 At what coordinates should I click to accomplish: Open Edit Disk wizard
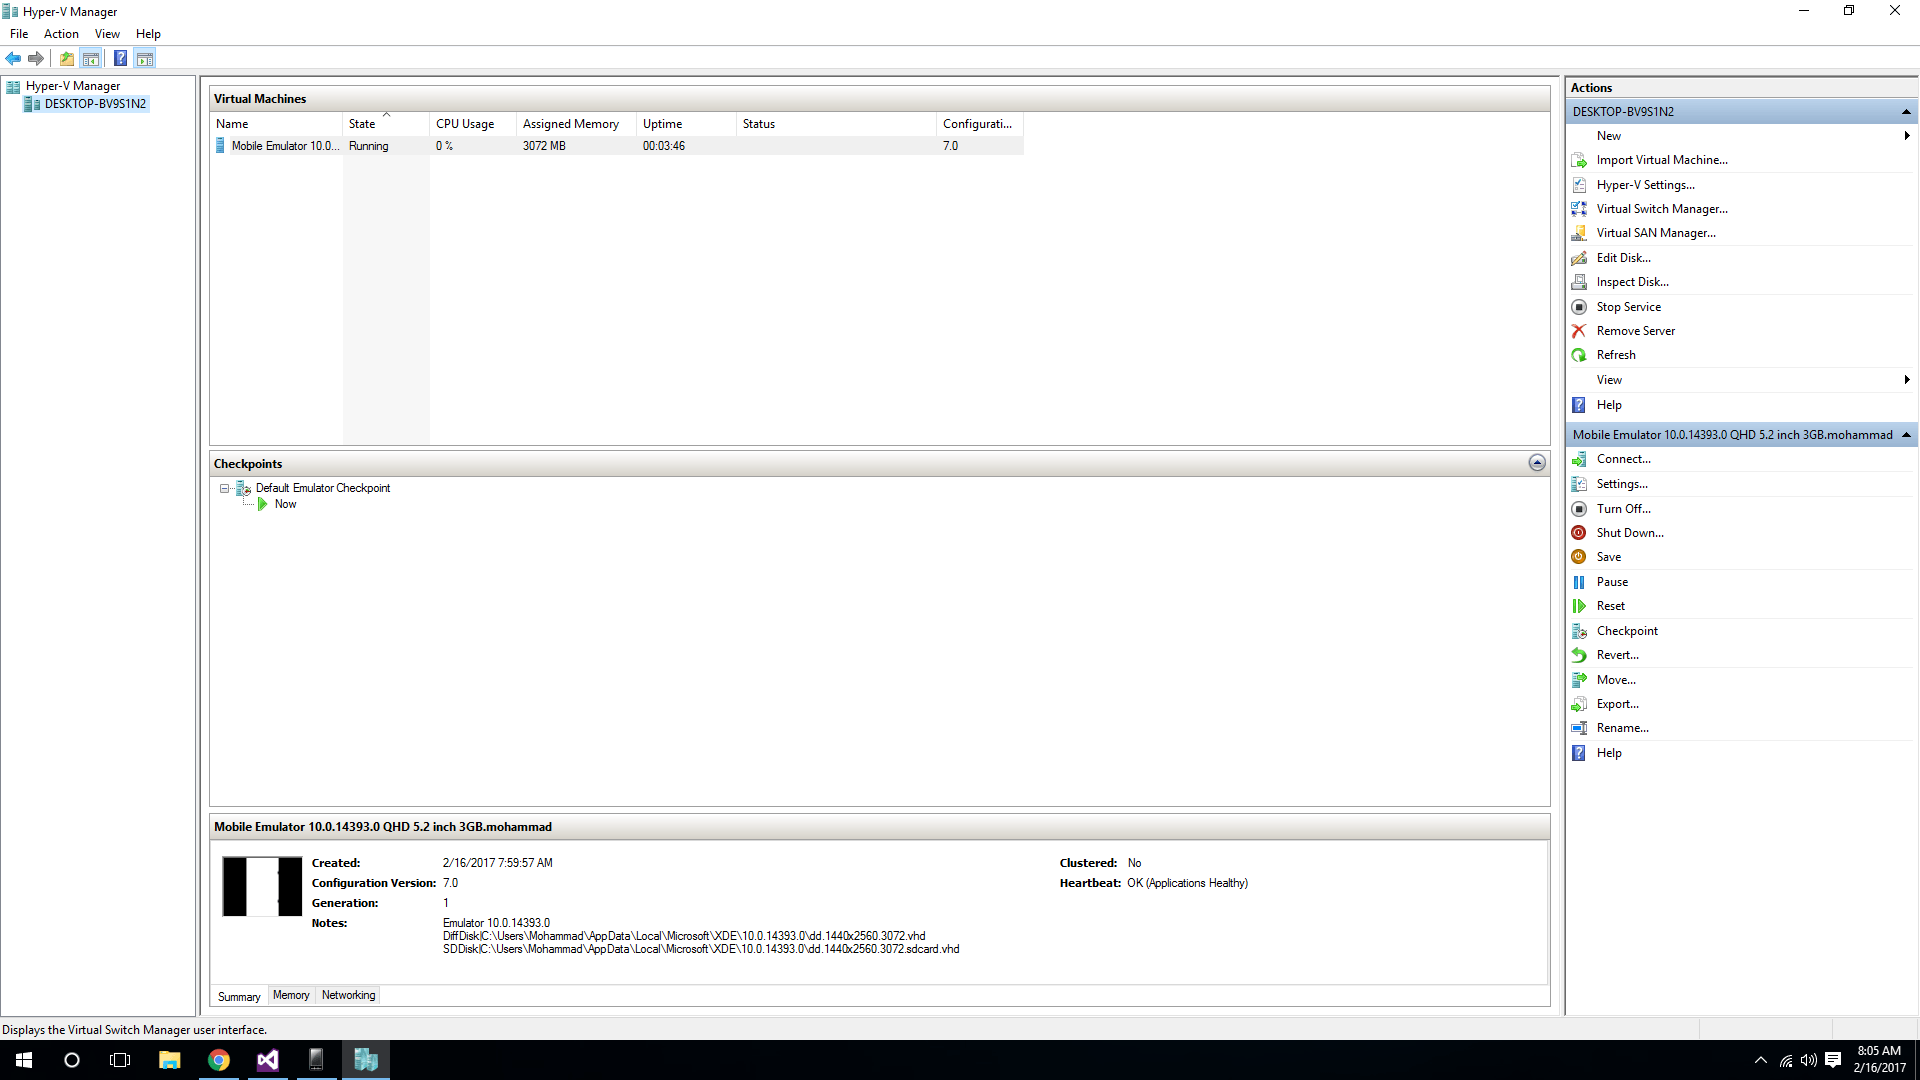tap(1623, 258)
